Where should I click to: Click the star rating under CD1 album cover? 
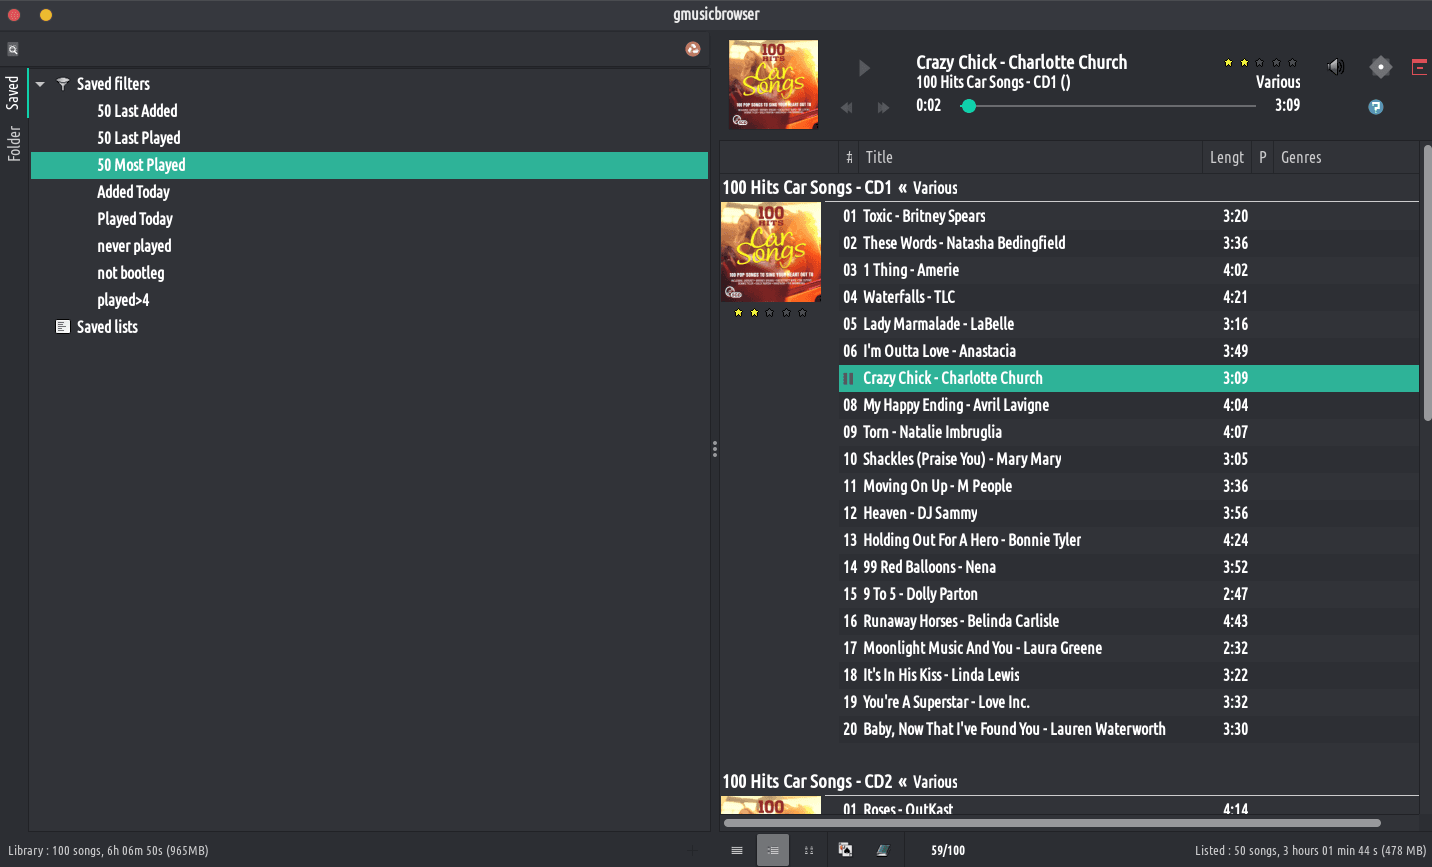pyautogui.click(x=770, y=313)
